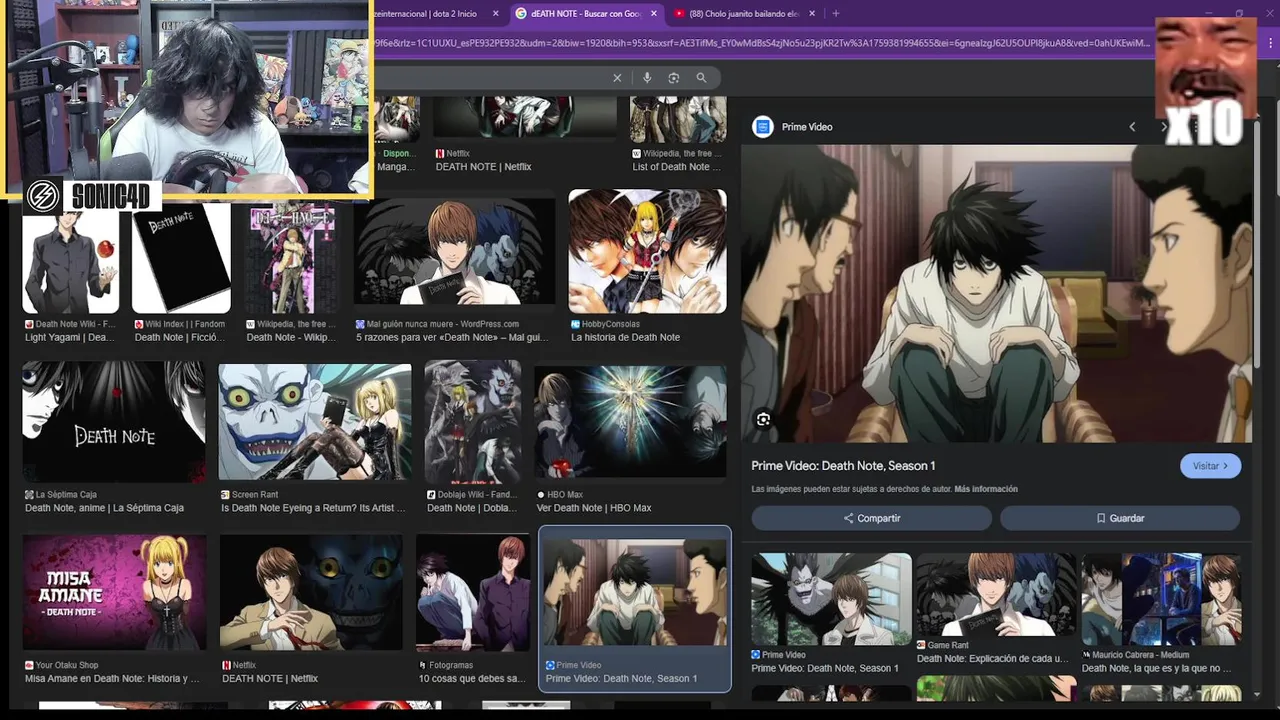Viewport: 1280px width, 720px height.
Task: Open related Mauricio Cabrera Medium thumbnail
Action: tap(1161, 600)
